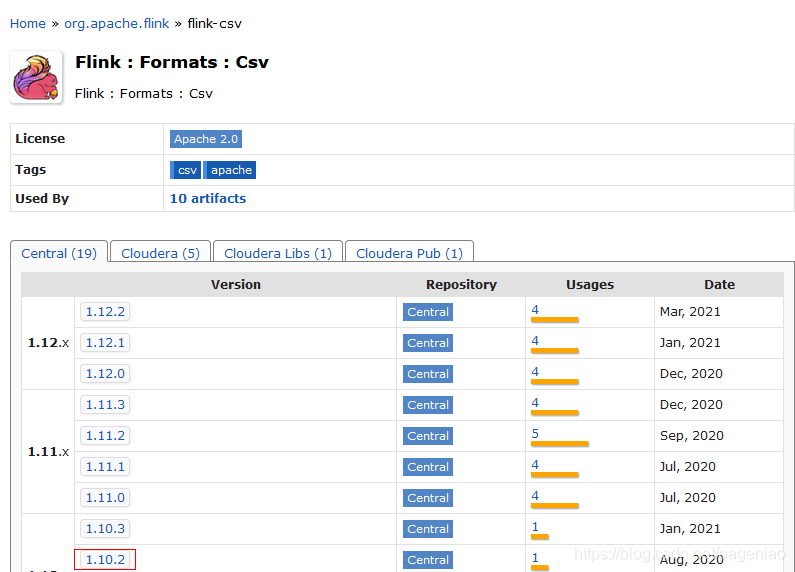Click Central repository badge for 1.10.3

pyautogui.click(x=428, y=529)
